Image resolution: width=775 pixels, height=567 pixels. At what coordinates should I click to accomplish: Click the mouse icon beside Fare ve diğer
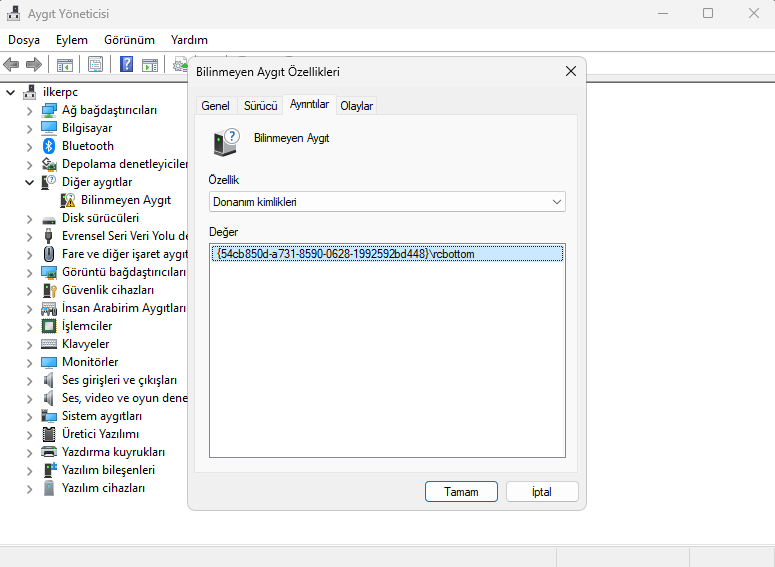tap(48, 254)
